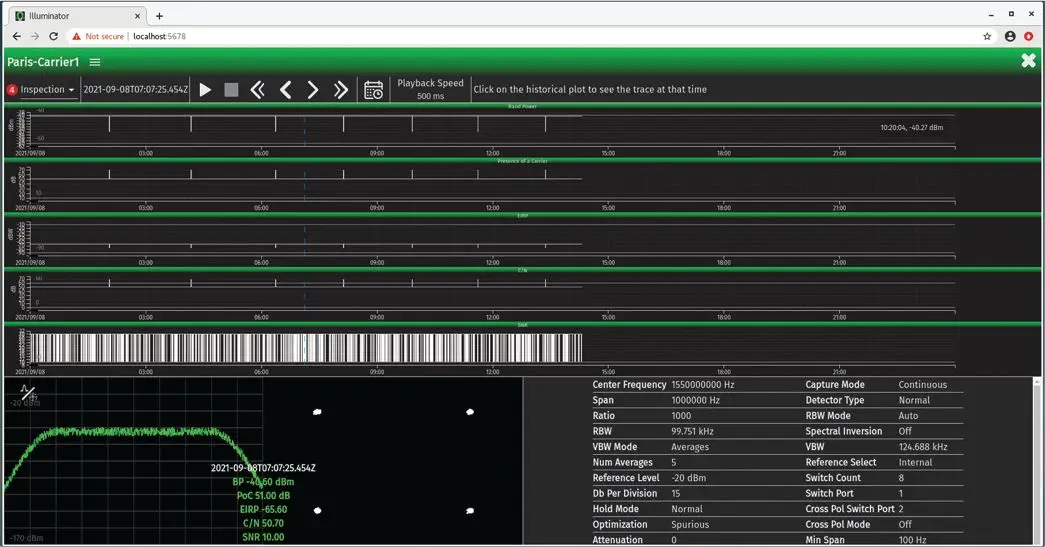Expand the Inspection mode dropdown
This screenshot has width=1045, height=547.
(47, 90)
